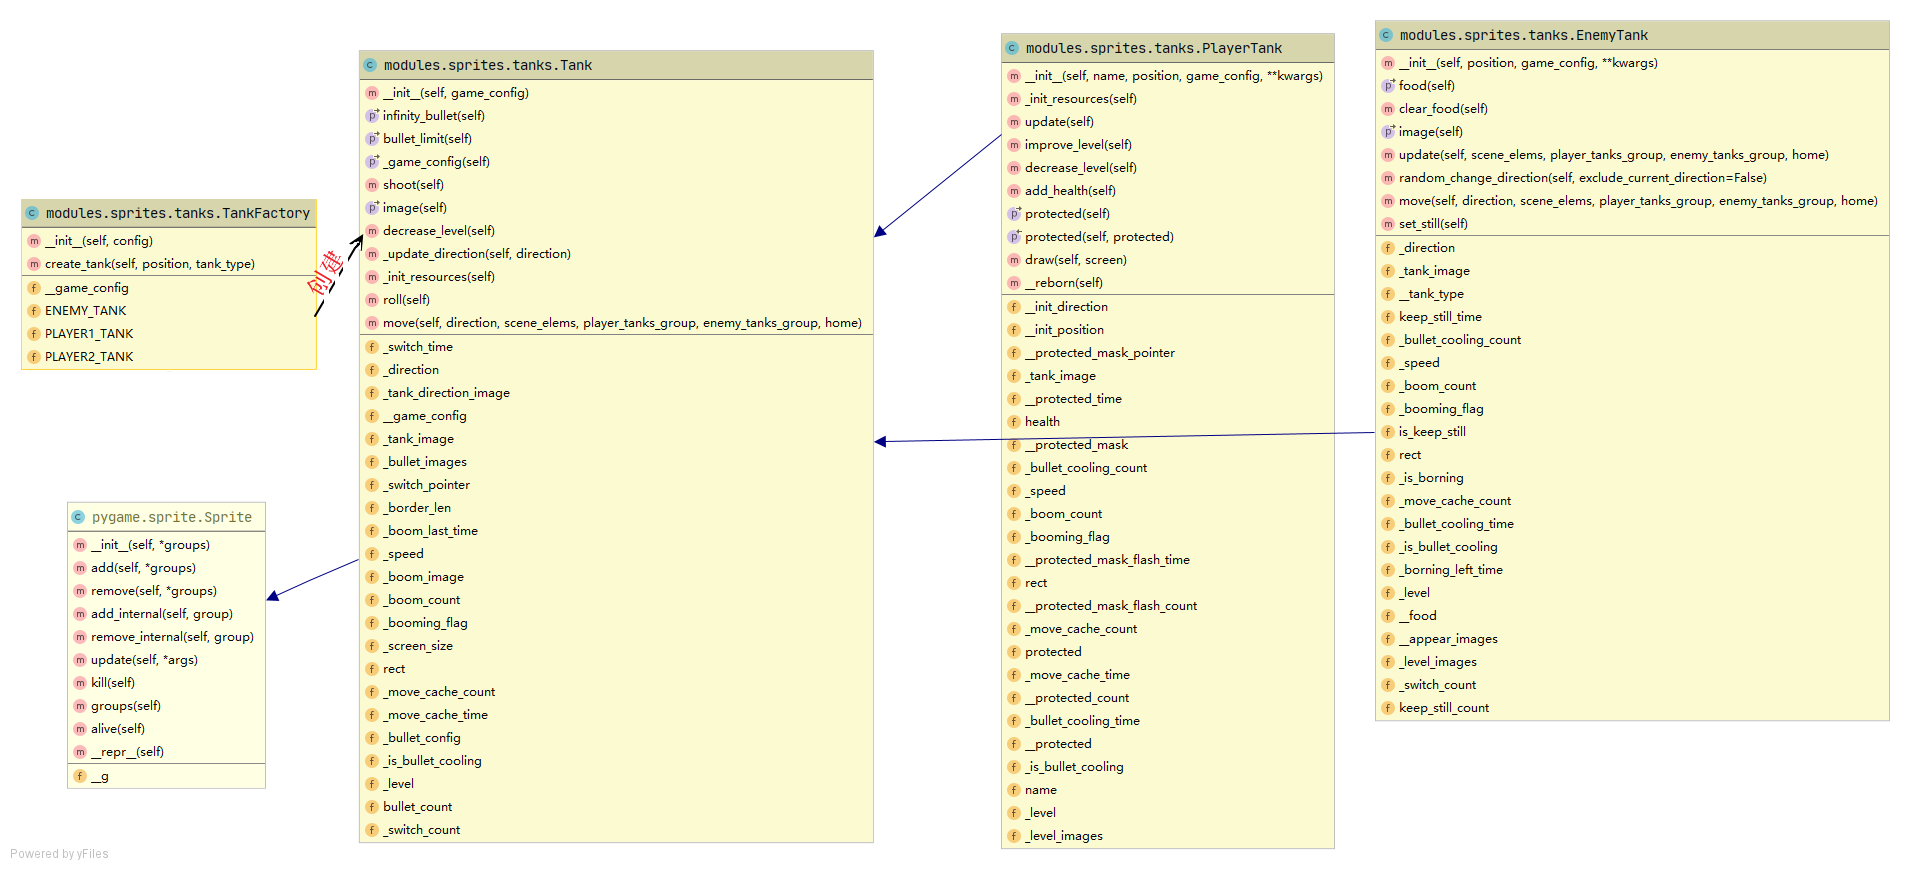
Task: Click the method icon beside add_internal(self, group)
Action: point(80,614)
